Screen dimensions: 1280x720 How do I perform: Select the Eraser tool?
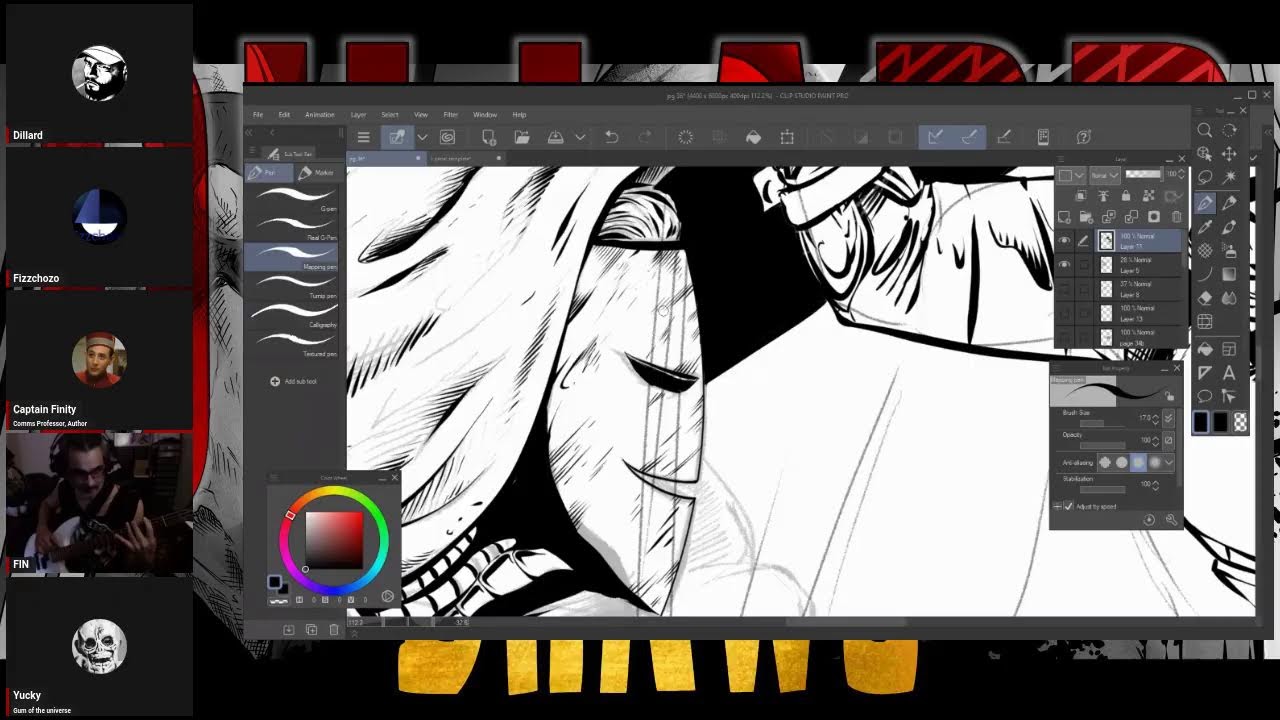coord(1205,298)
